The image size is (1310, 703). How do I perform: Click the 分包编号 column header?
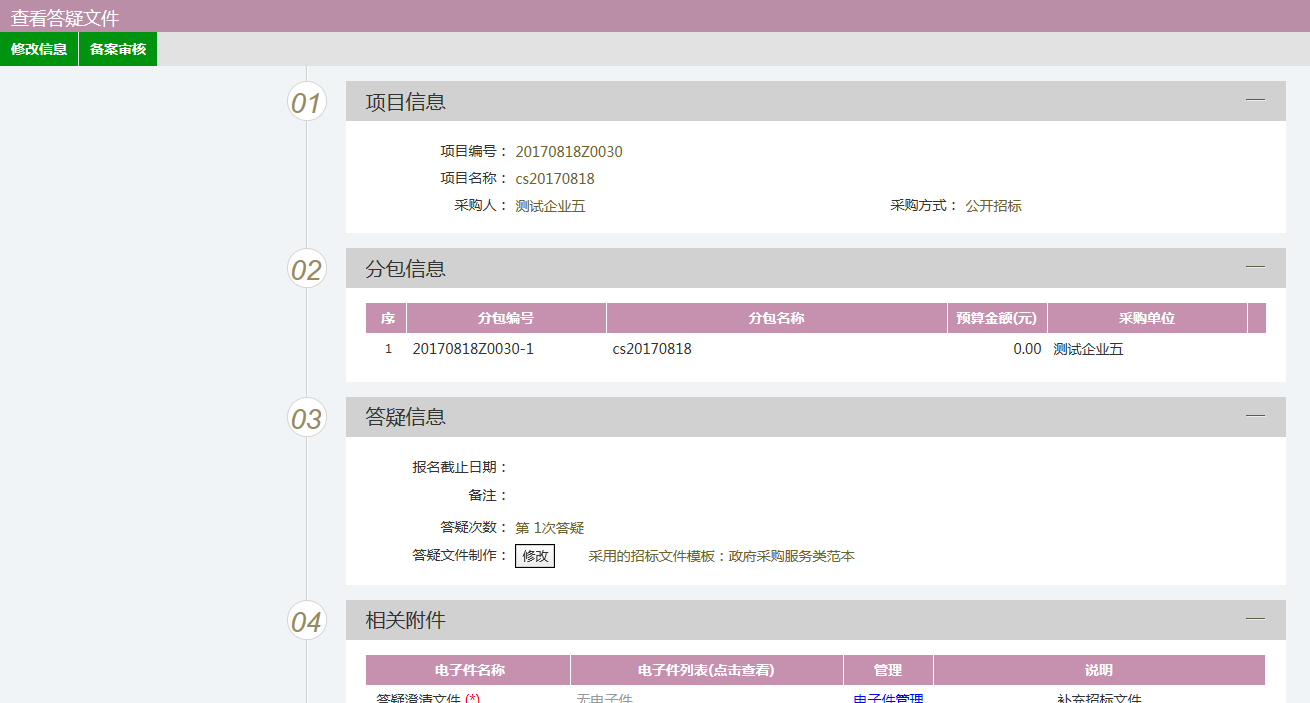[x=506, y=318]
